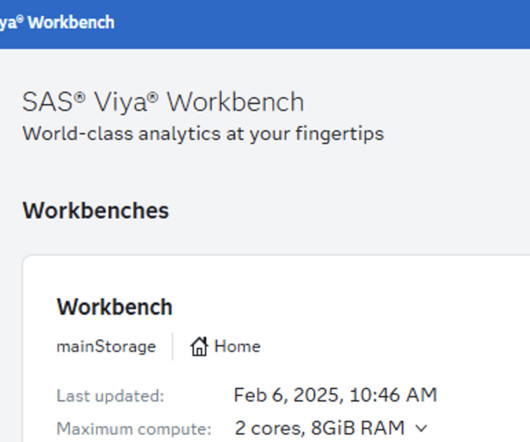Screen dimensions: 530x442
Task: Click the Workbenches section heading
Action: click(96, 211)
